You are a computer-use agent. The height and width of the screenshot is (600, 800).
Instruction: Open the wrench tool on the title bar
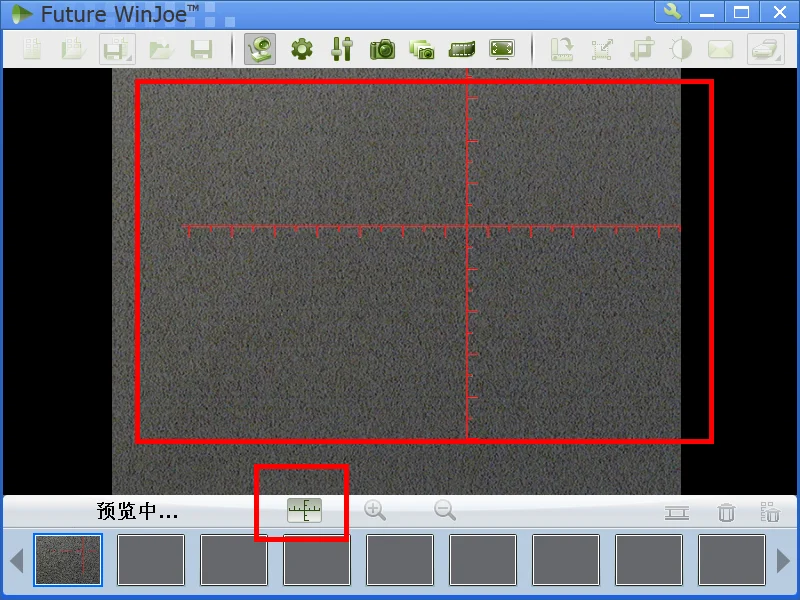click(x=672, y=13)
